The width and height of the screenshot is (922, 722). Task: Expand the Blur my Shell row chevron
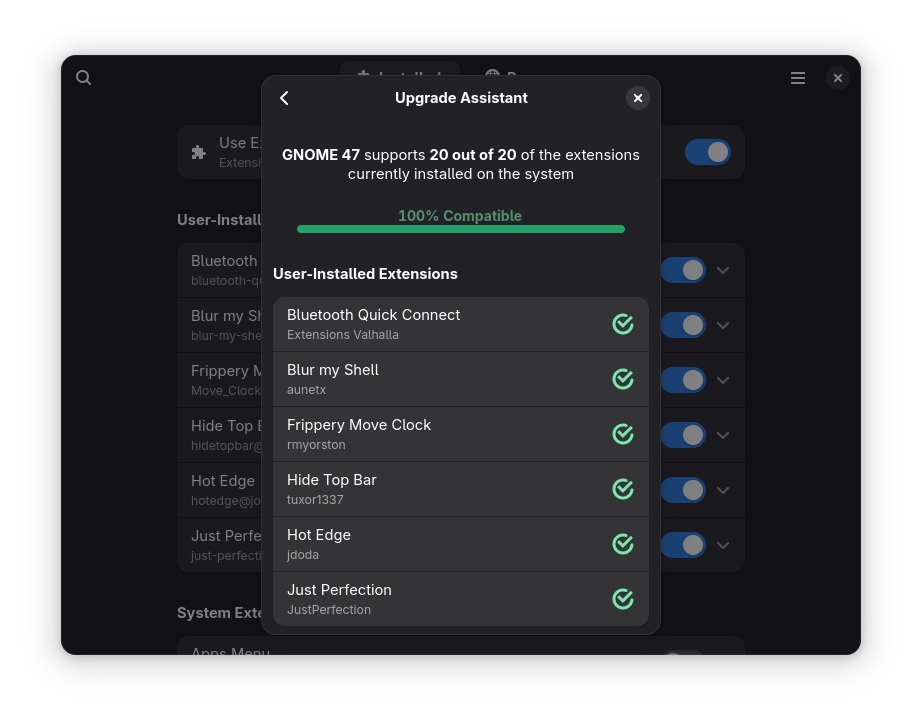[x=723, y=325]
